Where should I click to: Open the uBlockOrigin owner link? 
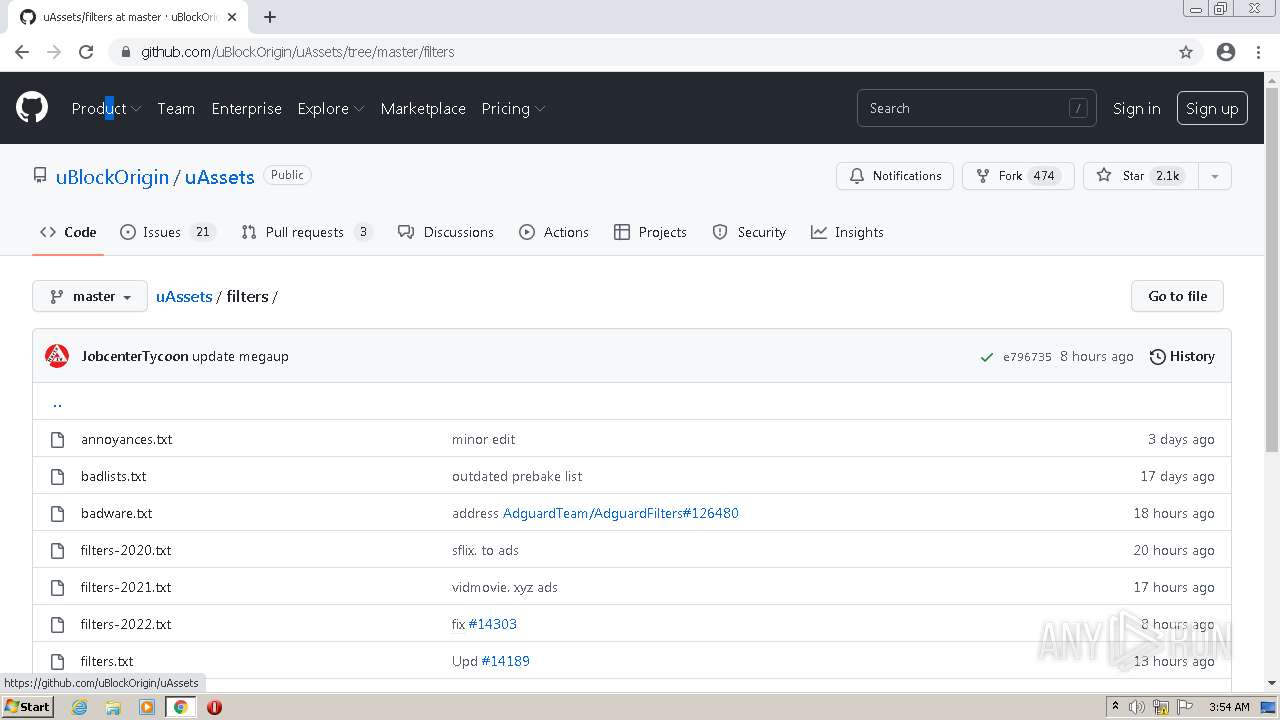(x=112, y=177)
